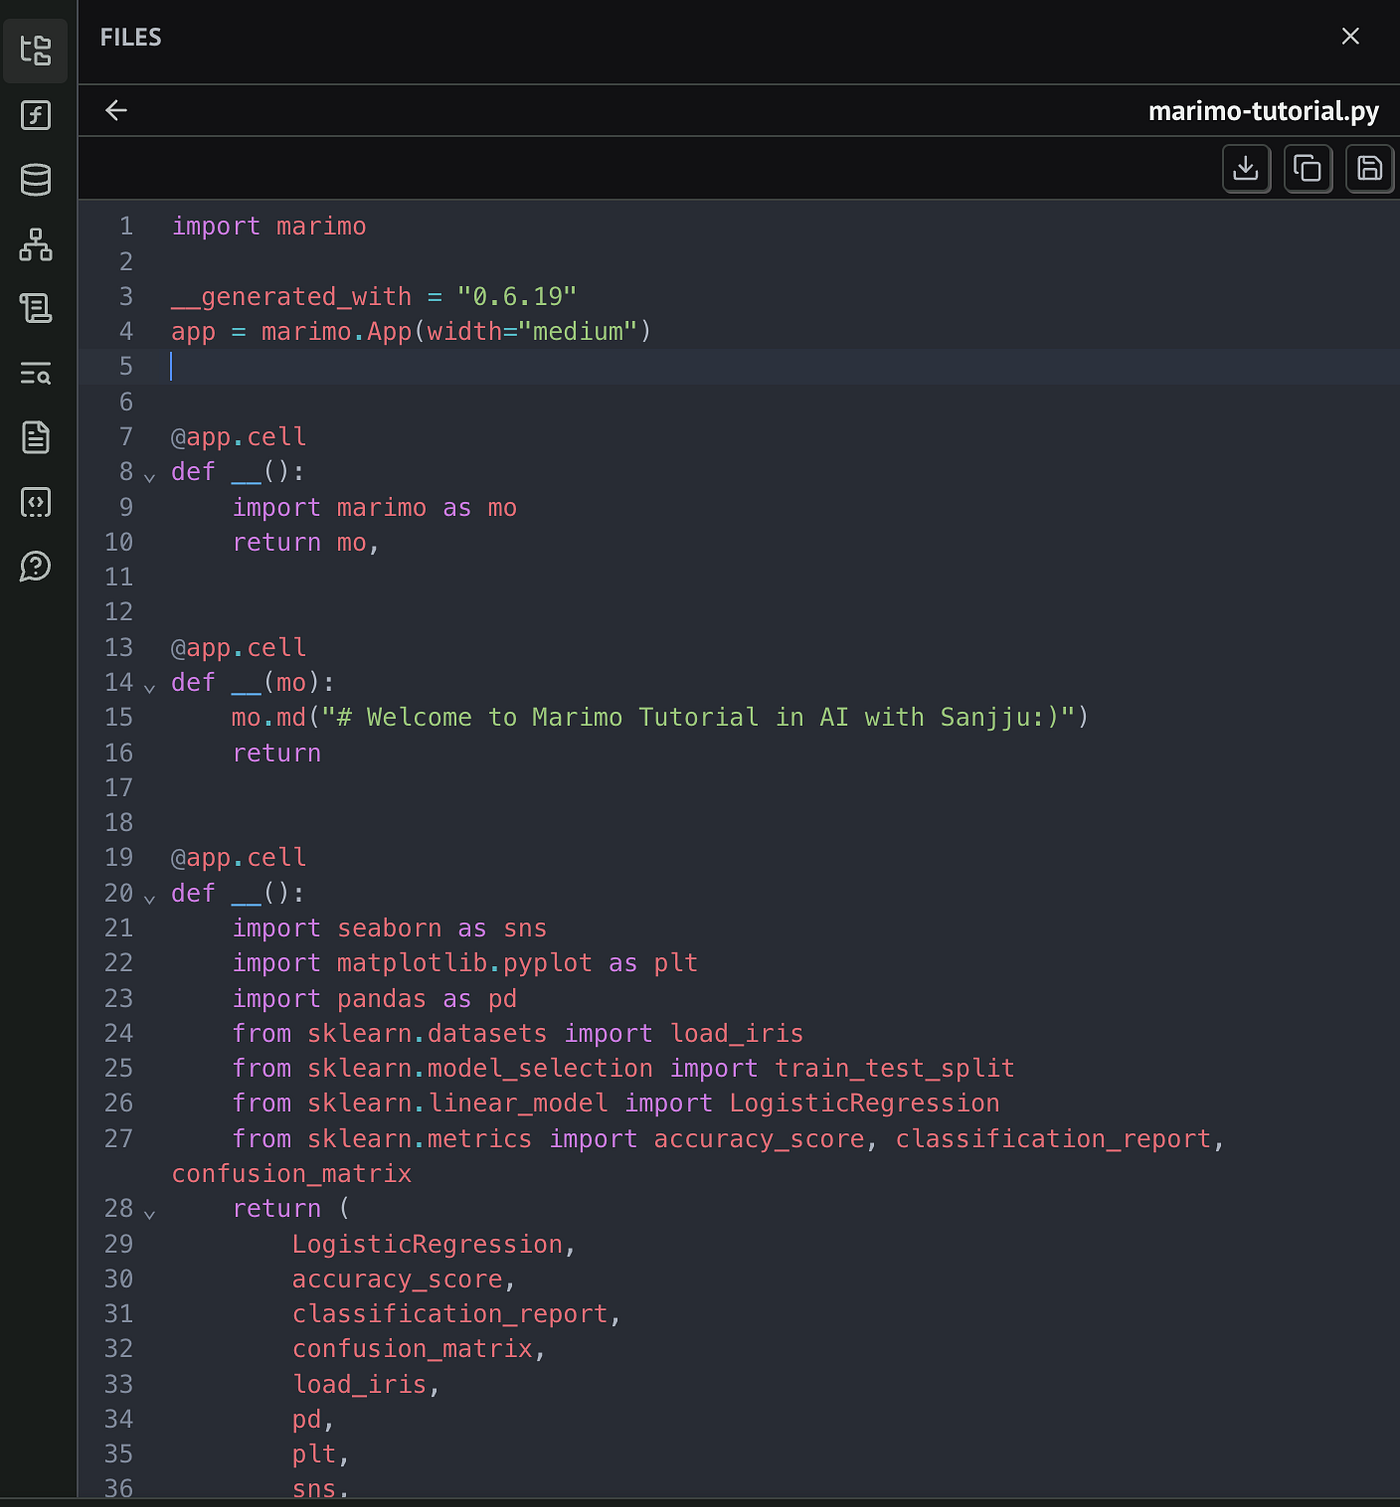The width and height of the screenshot is (1400, 1507).
Task: Open the variables panel function icon
Action: coord(36,115)
